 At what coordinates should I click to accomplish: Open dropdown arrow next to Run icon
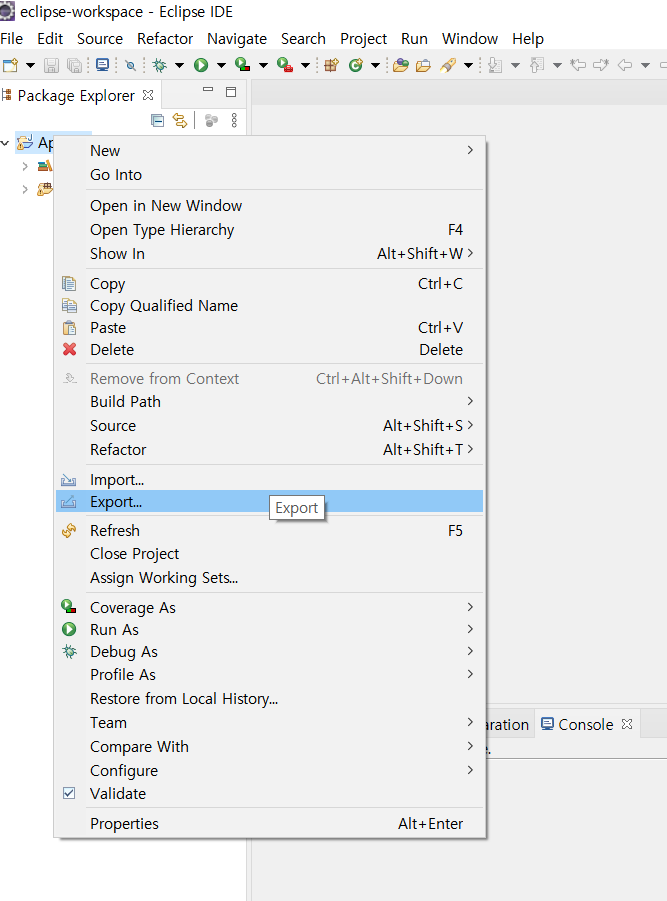pyautogui.click(x=221, y=65)
